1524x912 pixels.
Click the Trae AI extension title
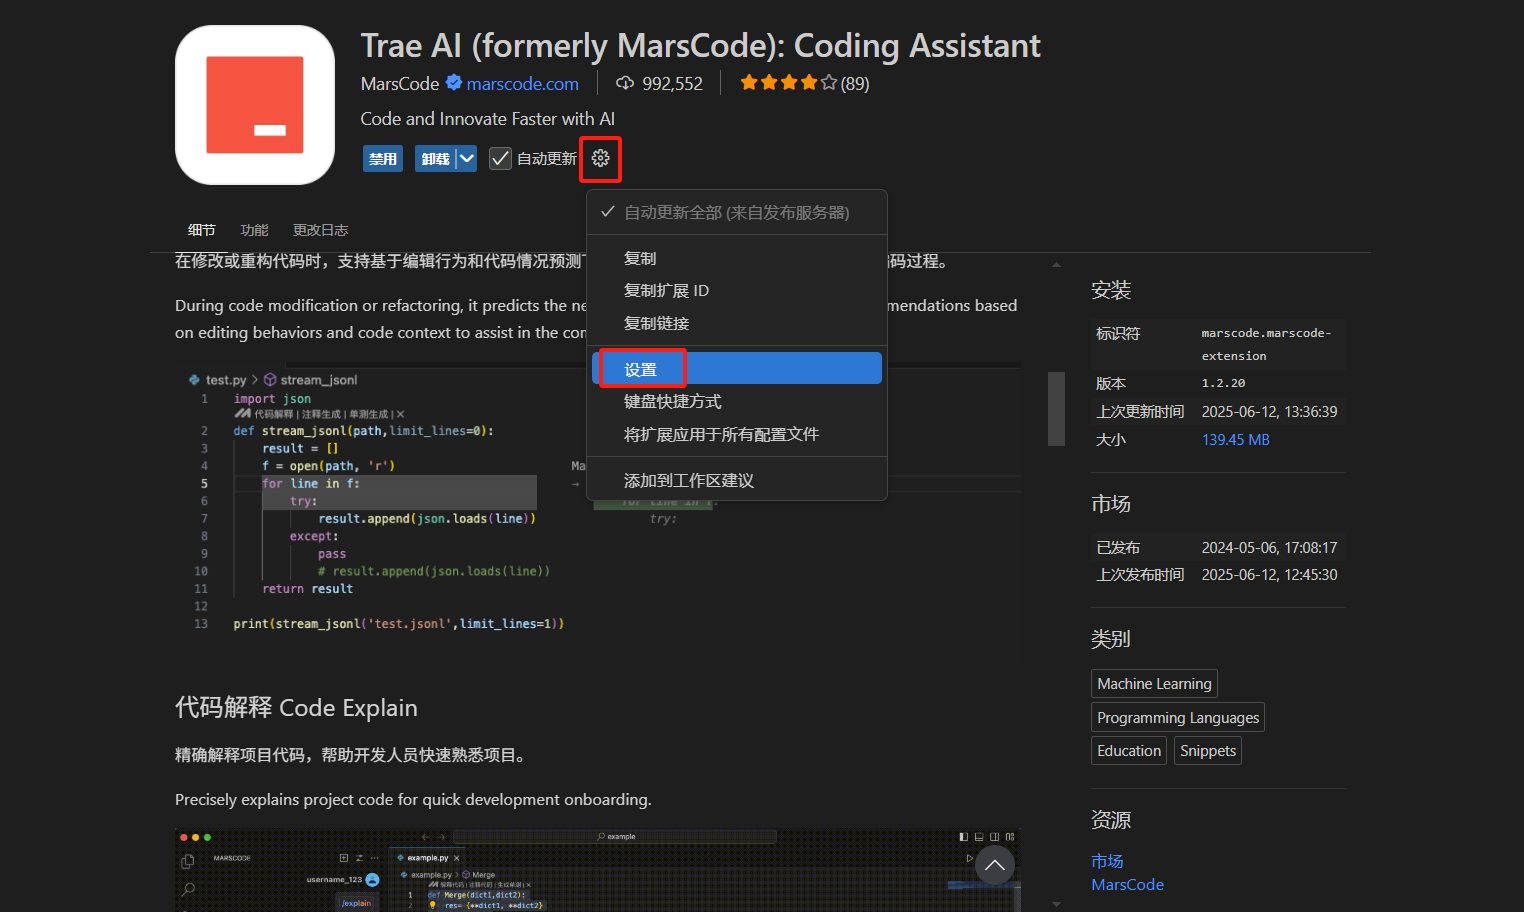(x=700, y=46)
